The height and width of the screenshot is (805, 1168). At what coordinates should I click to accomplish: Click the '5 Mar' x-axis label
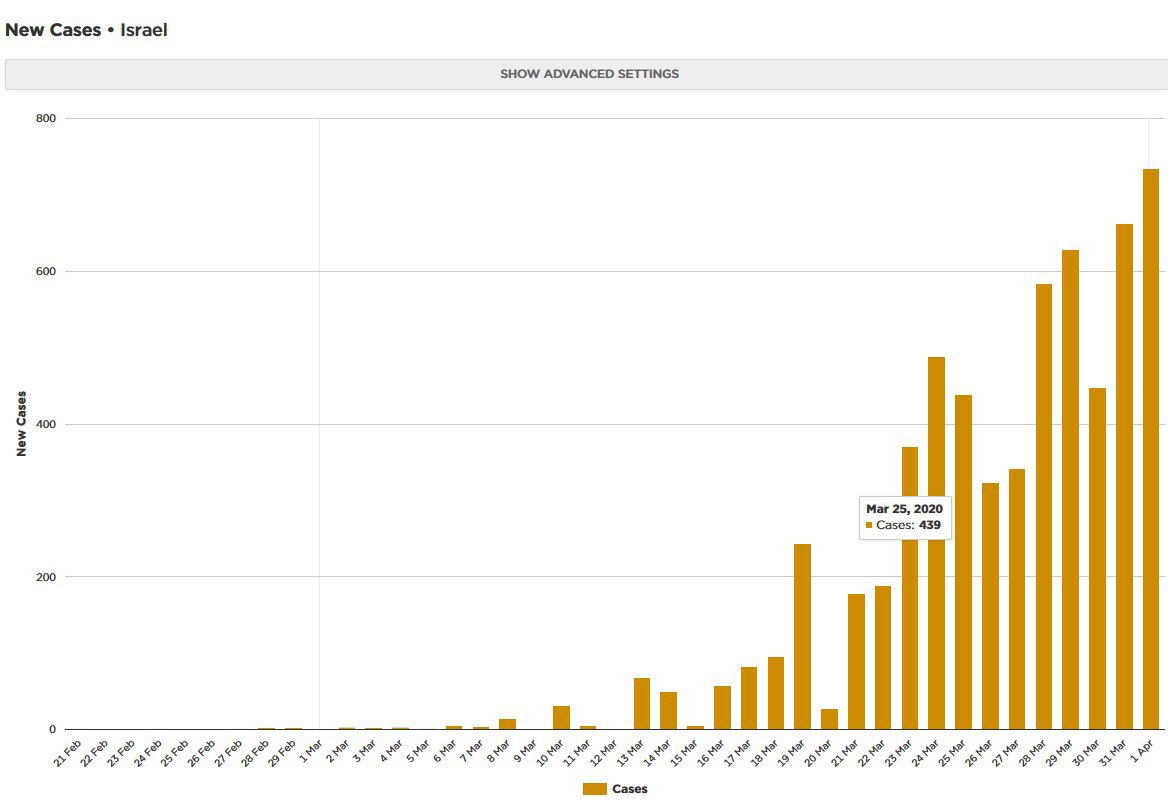click(x=417, y=751)
